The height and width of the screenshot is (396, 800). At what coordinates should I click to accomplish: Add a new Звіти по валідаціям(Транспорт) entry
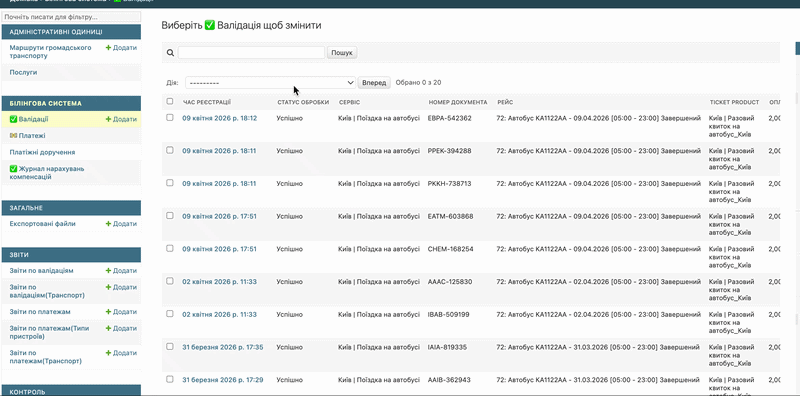coord(121,287)
